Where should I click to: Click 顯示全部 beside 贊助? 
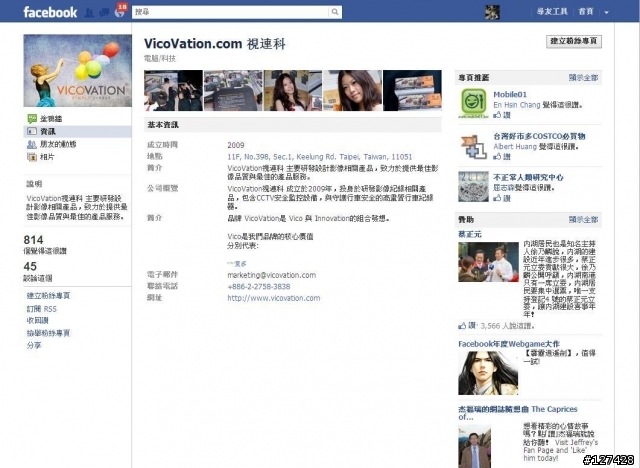[x=583, y=220]
